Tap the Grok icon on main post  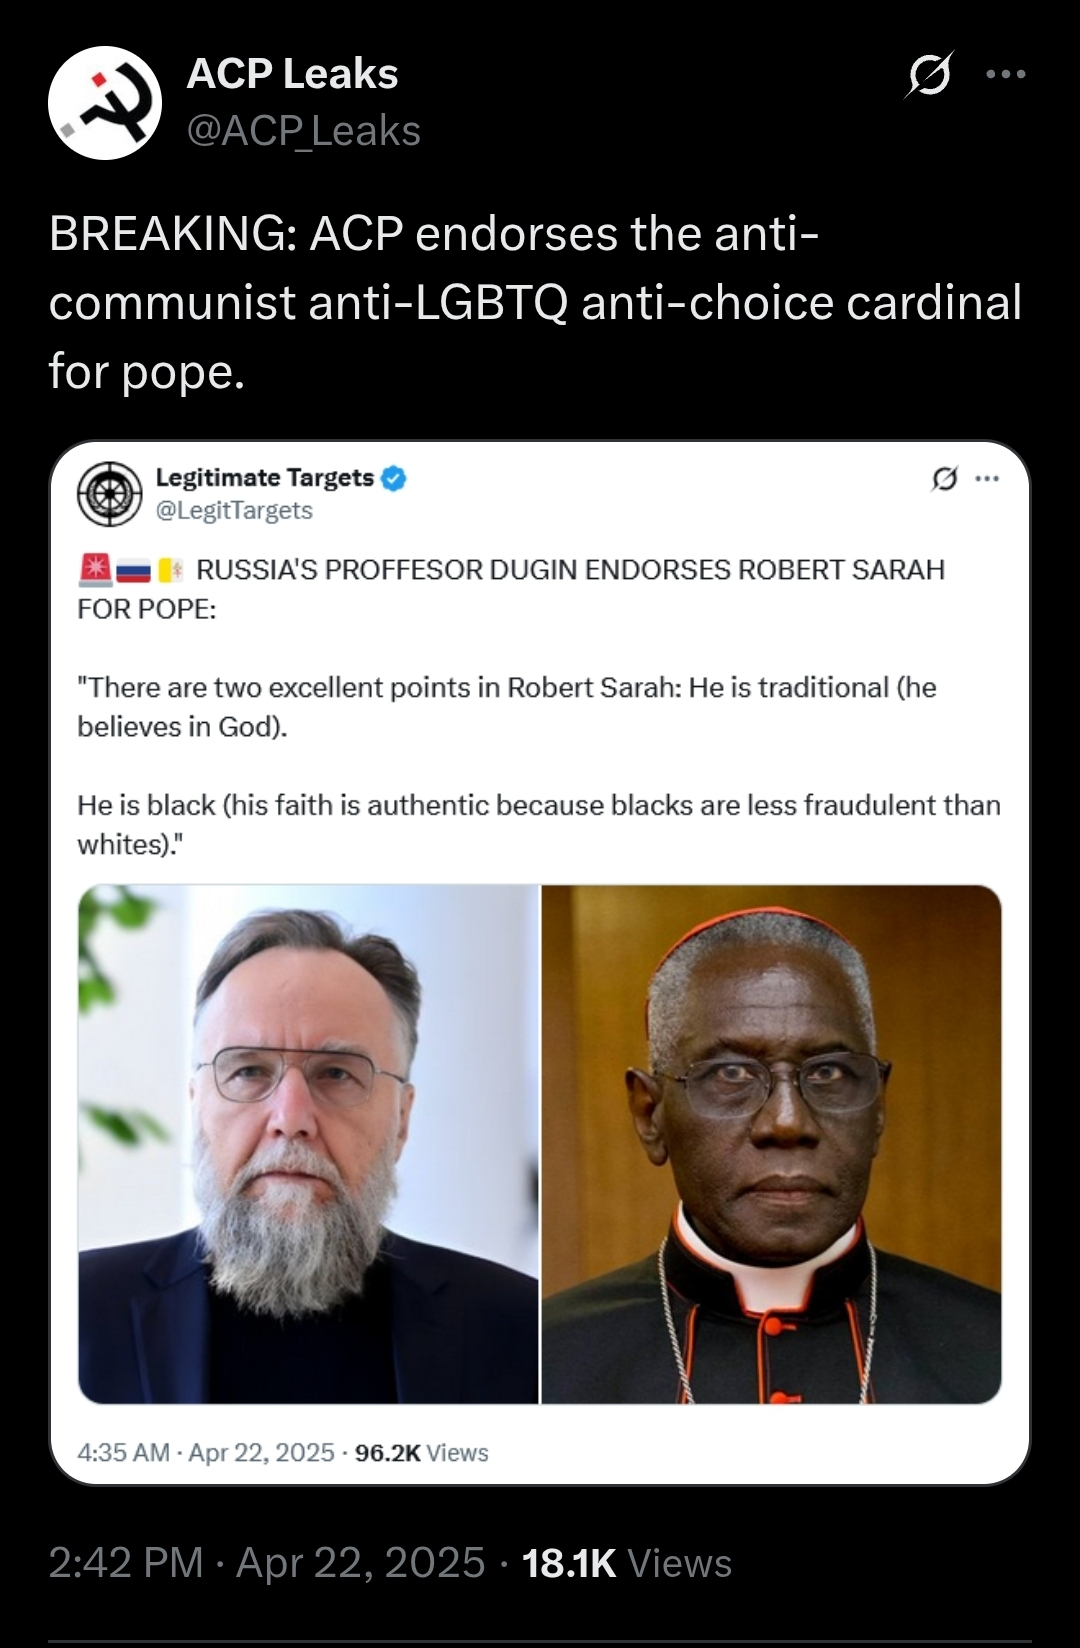tap(930, 74)
